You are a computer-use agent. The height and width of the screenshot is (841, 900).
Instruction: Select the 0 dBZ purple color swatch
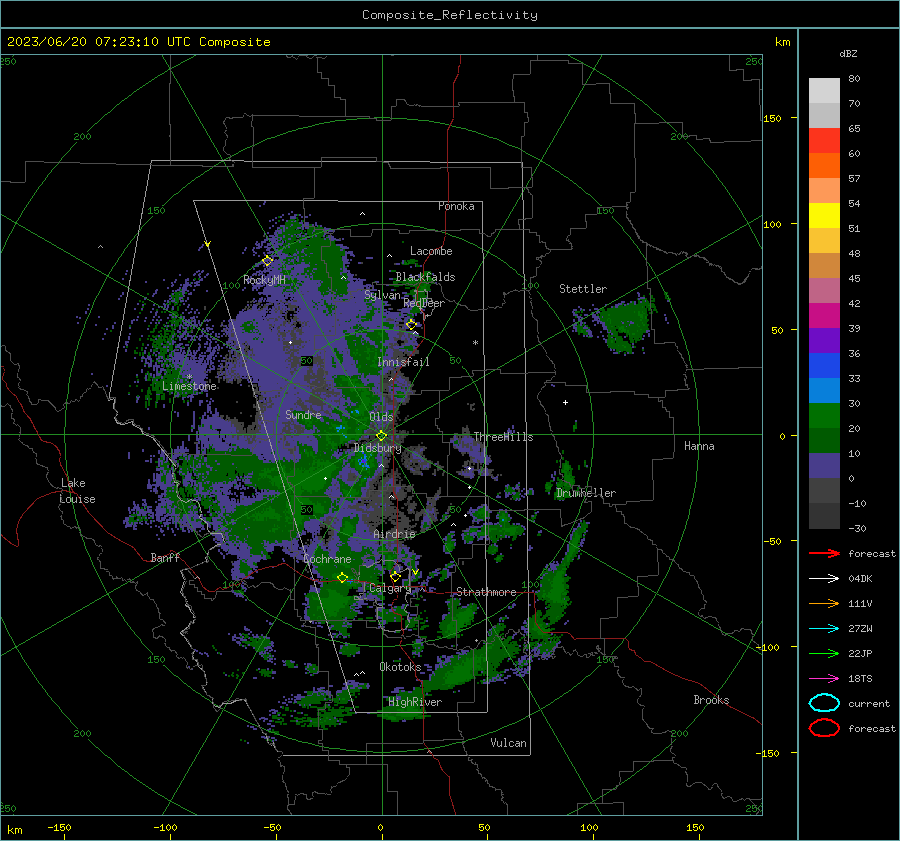click(x=824, y=465)
